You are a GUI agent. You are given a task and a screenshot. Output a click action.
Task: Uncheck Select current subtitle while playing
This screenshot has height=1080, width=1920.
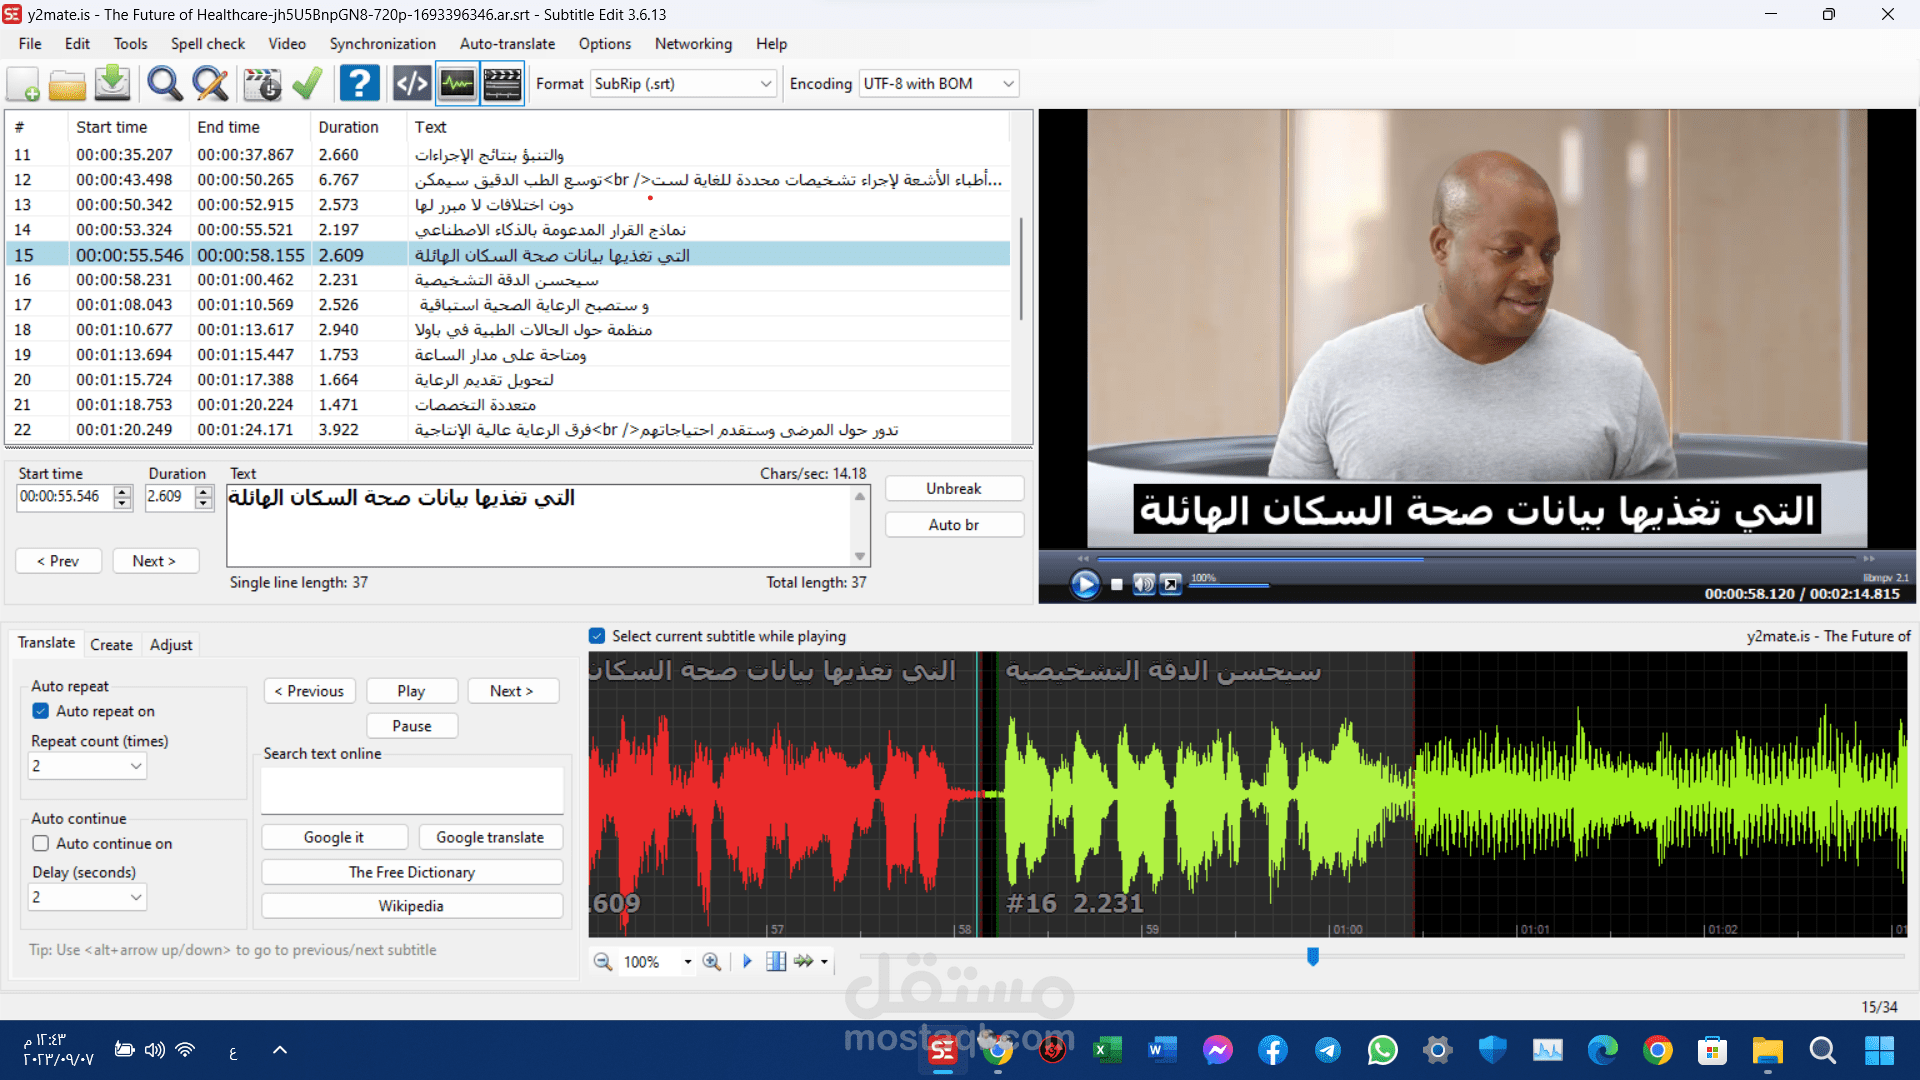coord(597,636)
